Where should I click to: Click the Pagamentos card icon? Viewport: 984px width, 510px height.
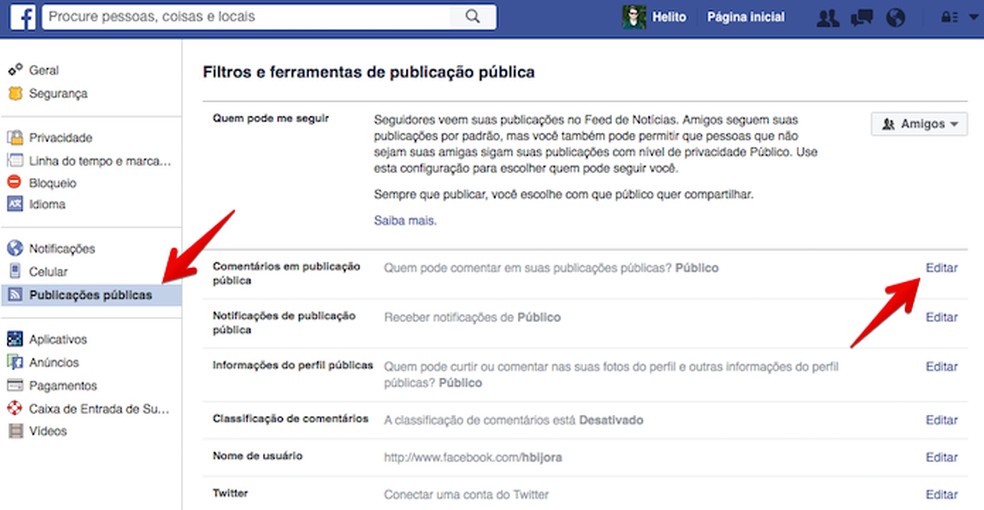click(15, 385)
